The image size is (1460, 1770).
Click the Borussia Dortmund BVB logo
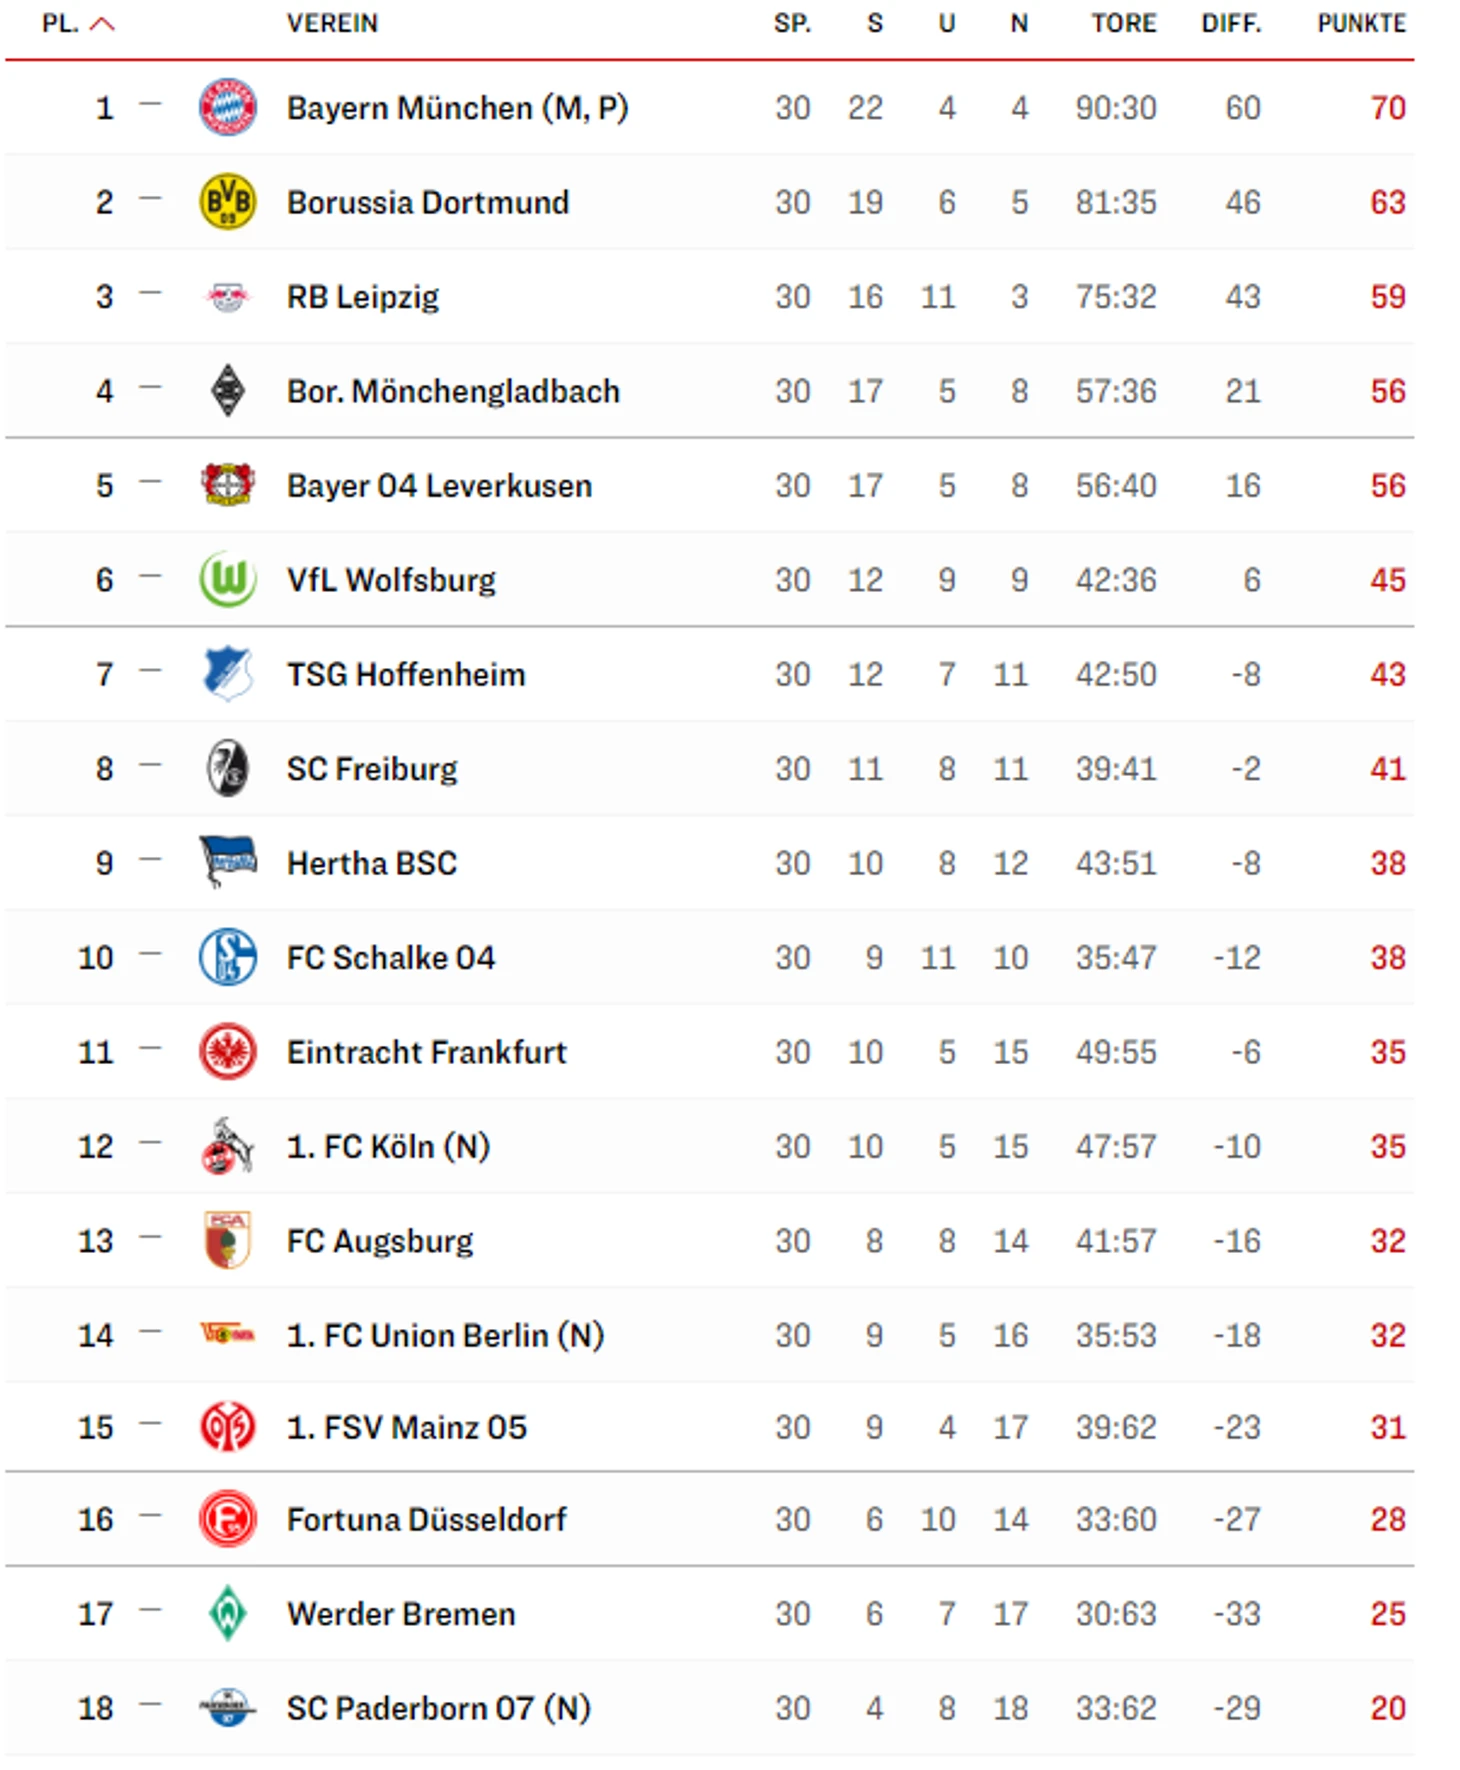228,202
